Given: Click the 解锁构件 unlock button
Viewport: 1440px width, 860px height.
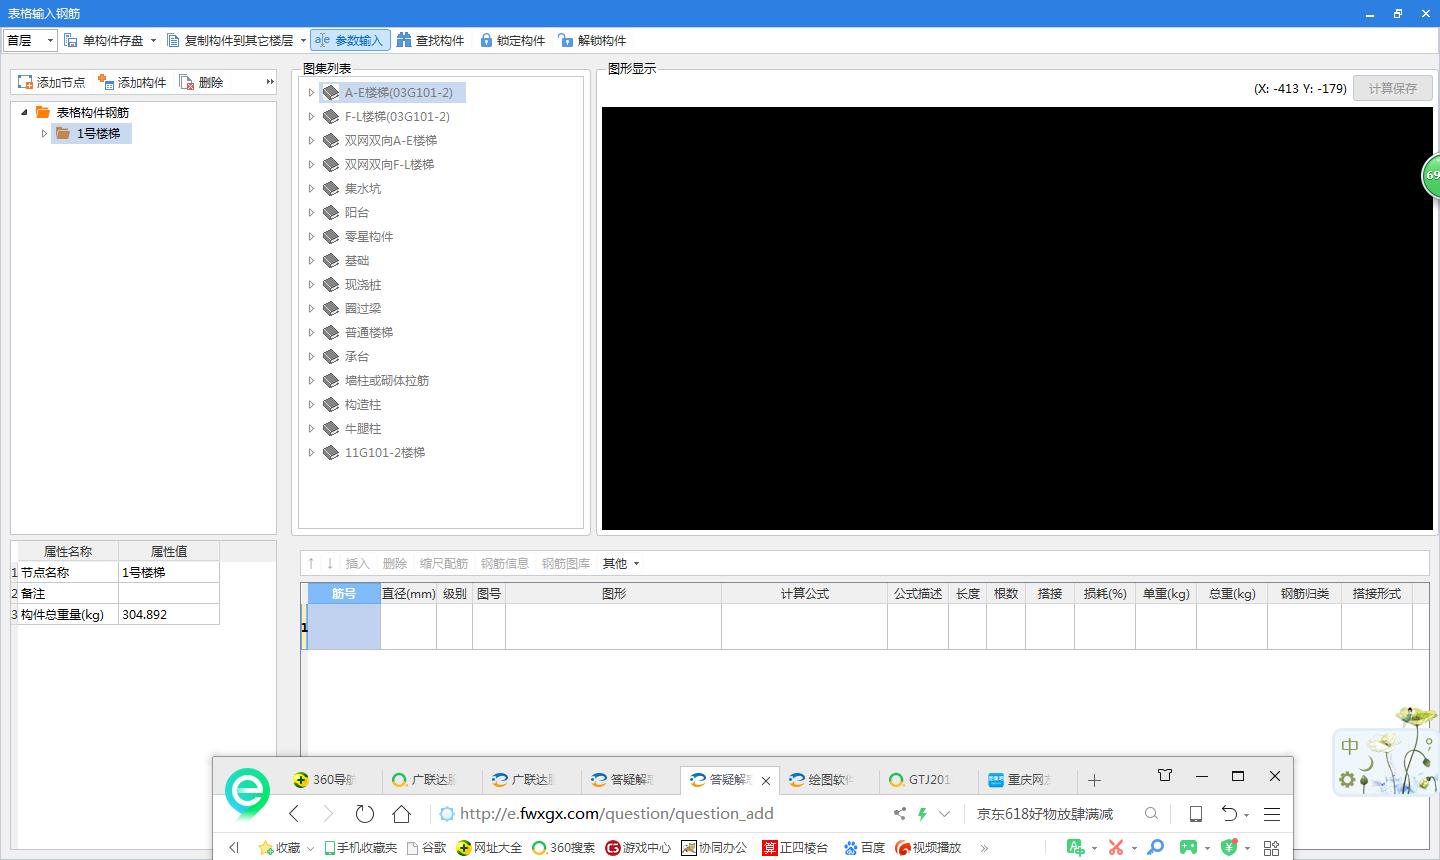Looking at the screenshot, I should pos(592,40).
